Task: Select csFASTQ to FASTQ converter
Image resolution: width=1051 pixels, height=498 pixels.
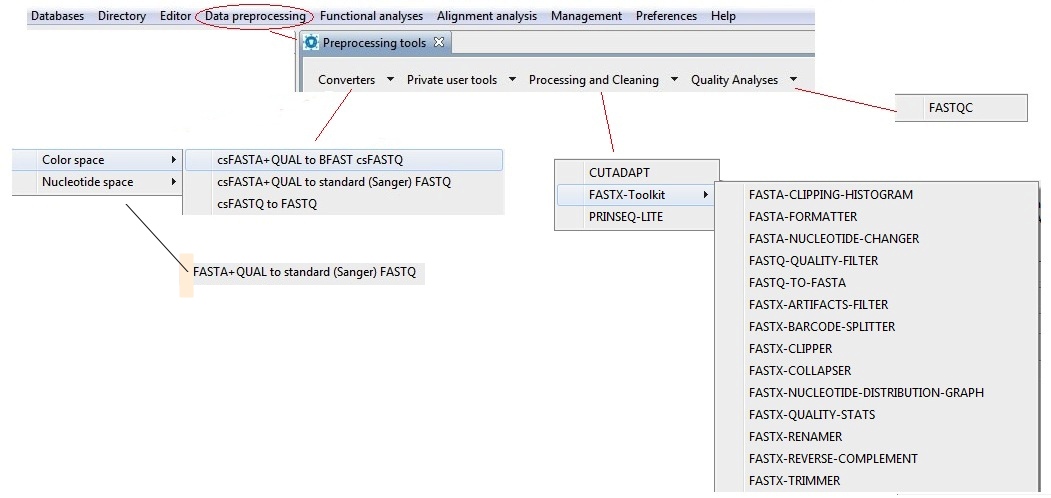Action: pos(266,203)
